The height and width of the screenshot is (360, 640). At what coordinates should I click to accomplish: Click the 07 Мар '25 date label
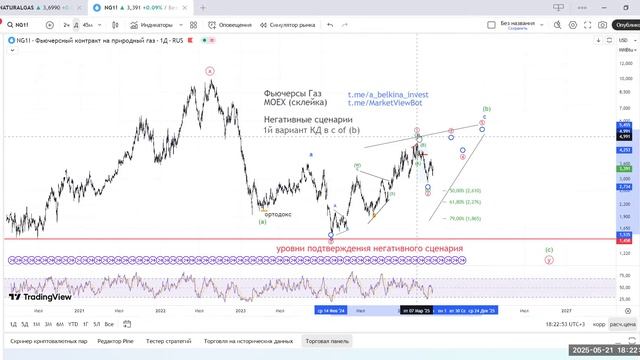(416, 311)
